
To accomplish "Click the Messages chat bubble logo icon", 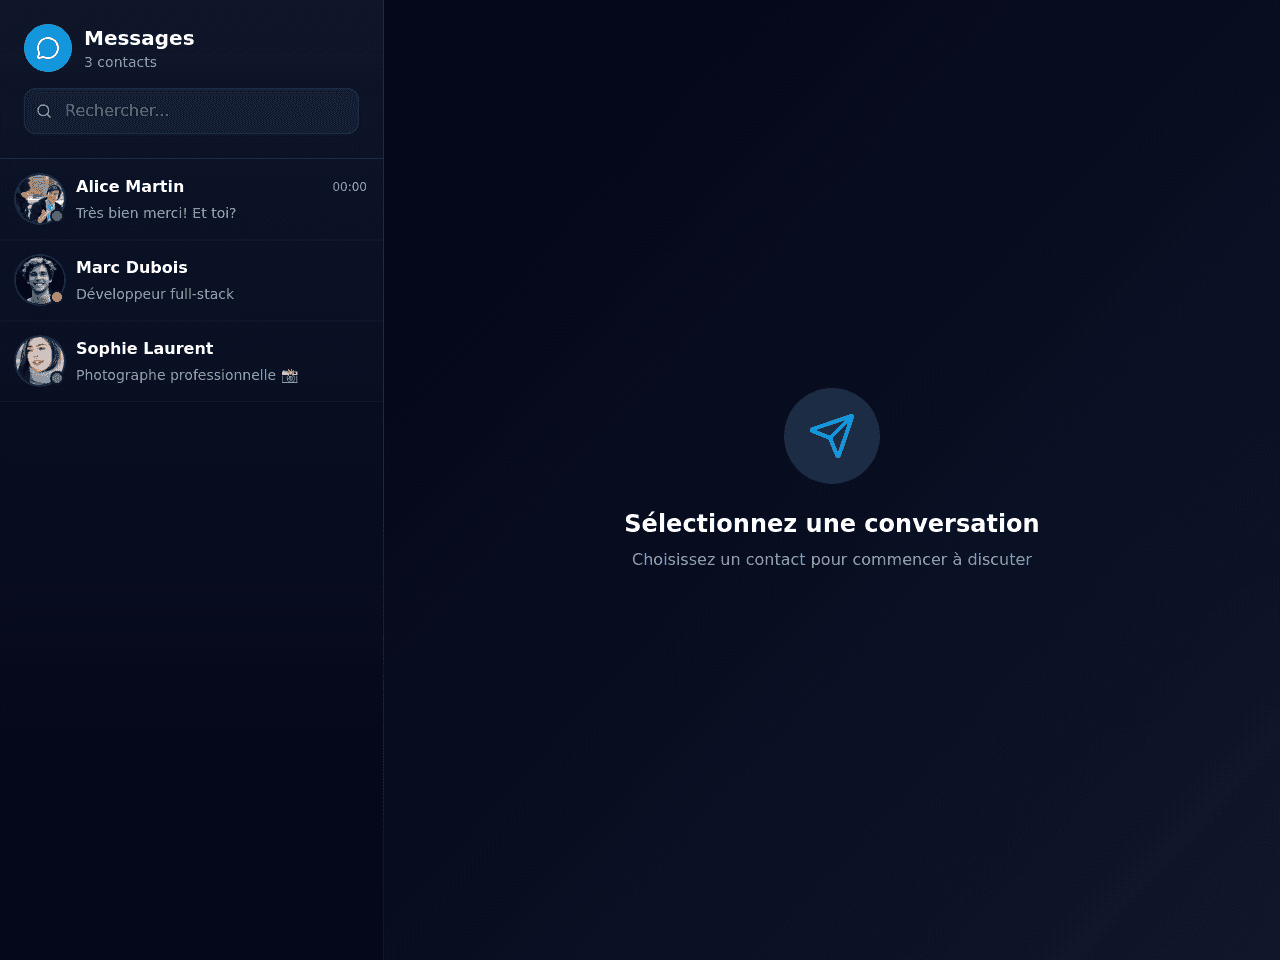I will pos(48,48).
